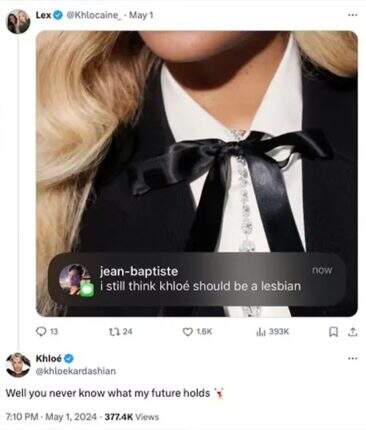Open Khloé's profile avatar

(x=18, y=365)
